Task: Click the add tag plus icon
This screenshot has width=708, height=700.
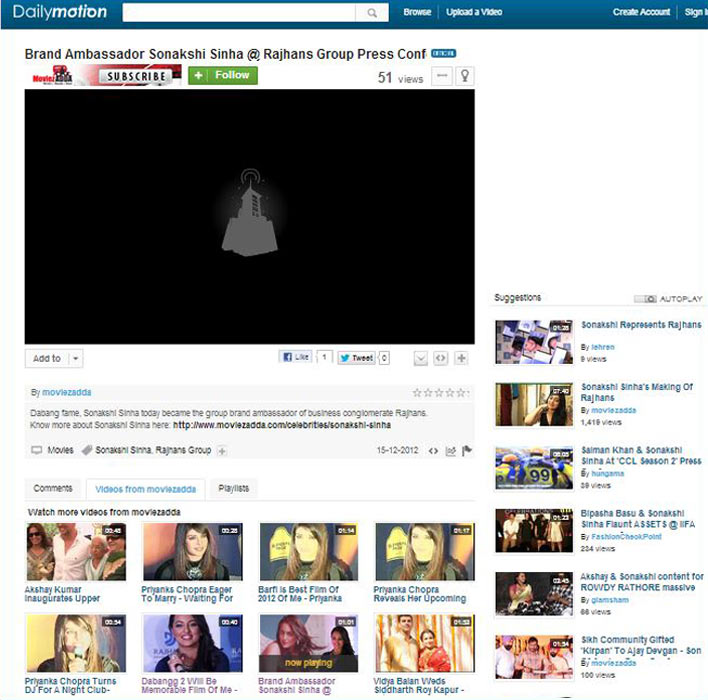Action: 222,451
